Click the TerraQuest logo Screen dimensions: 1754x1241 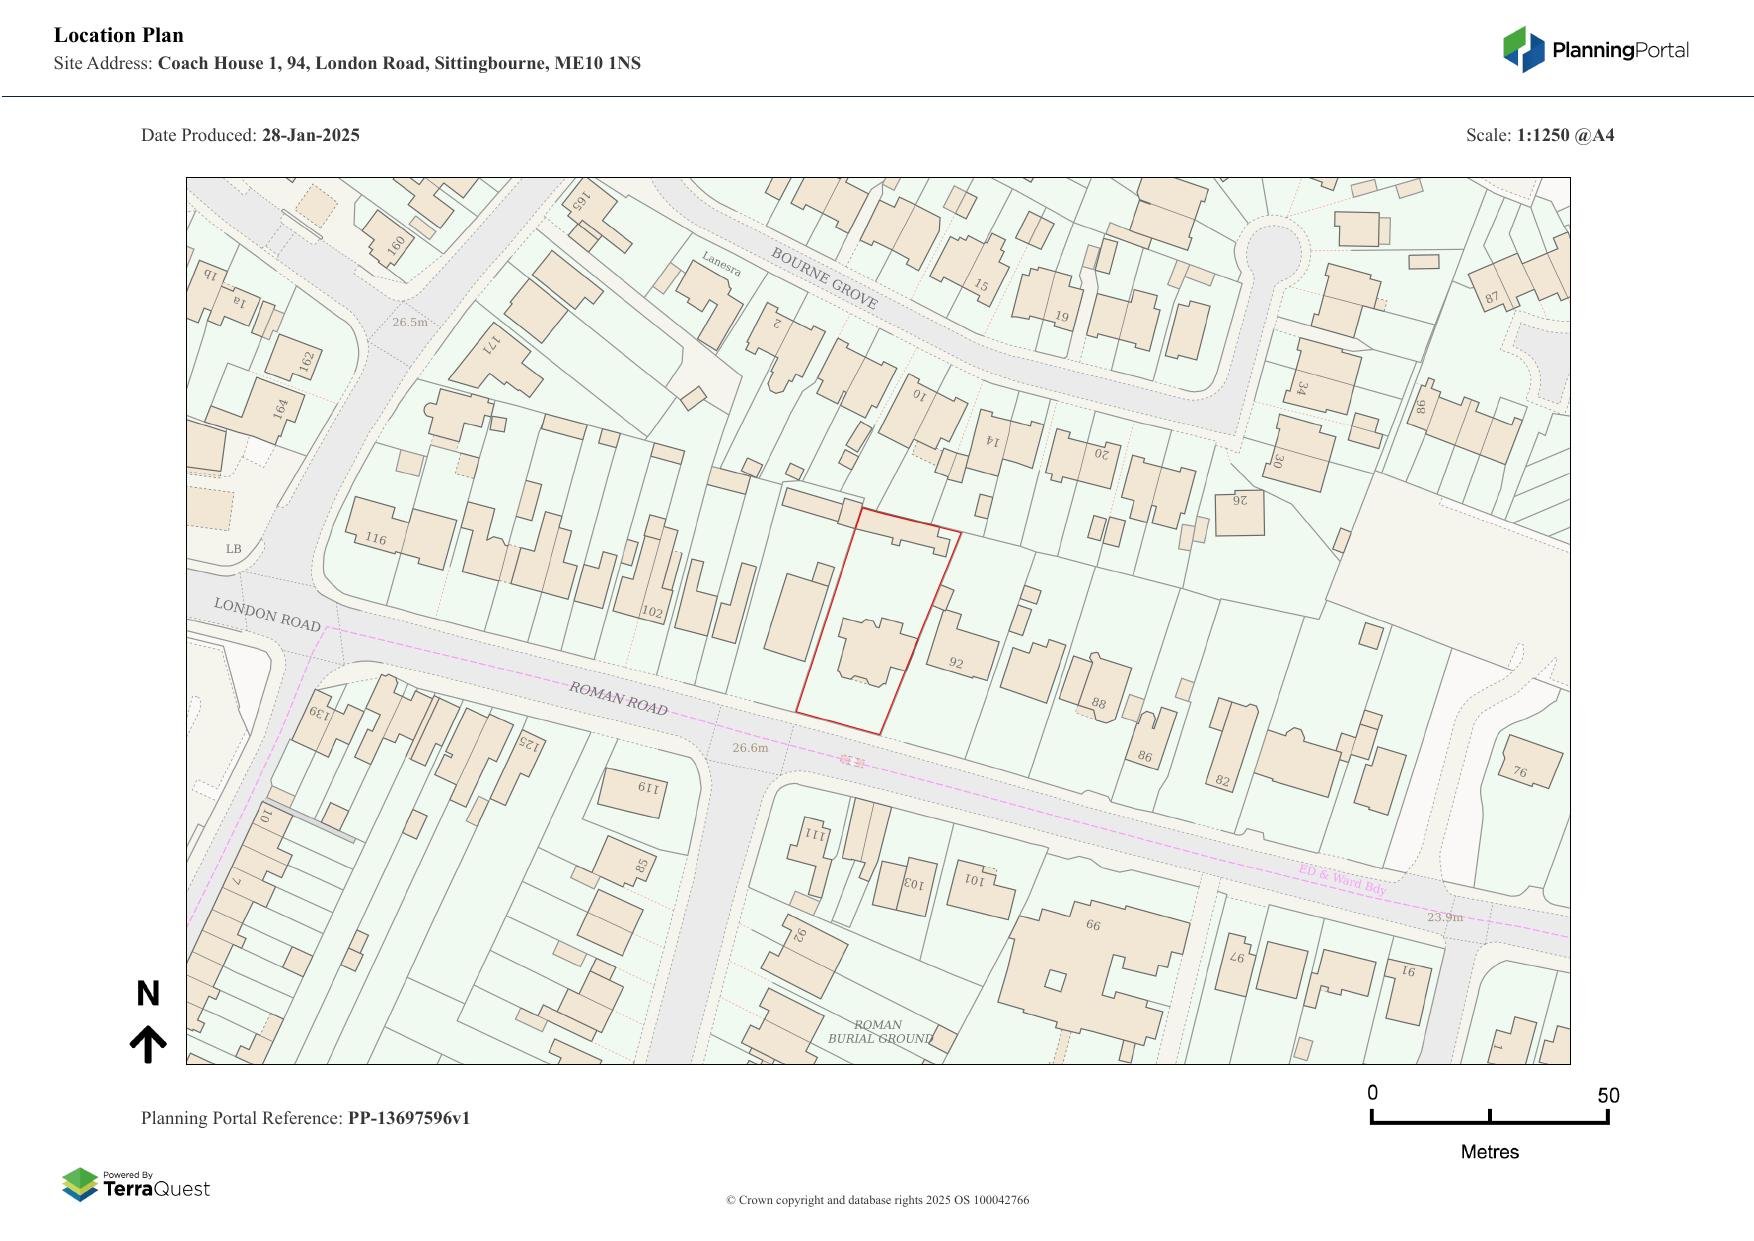point(136,1185)
